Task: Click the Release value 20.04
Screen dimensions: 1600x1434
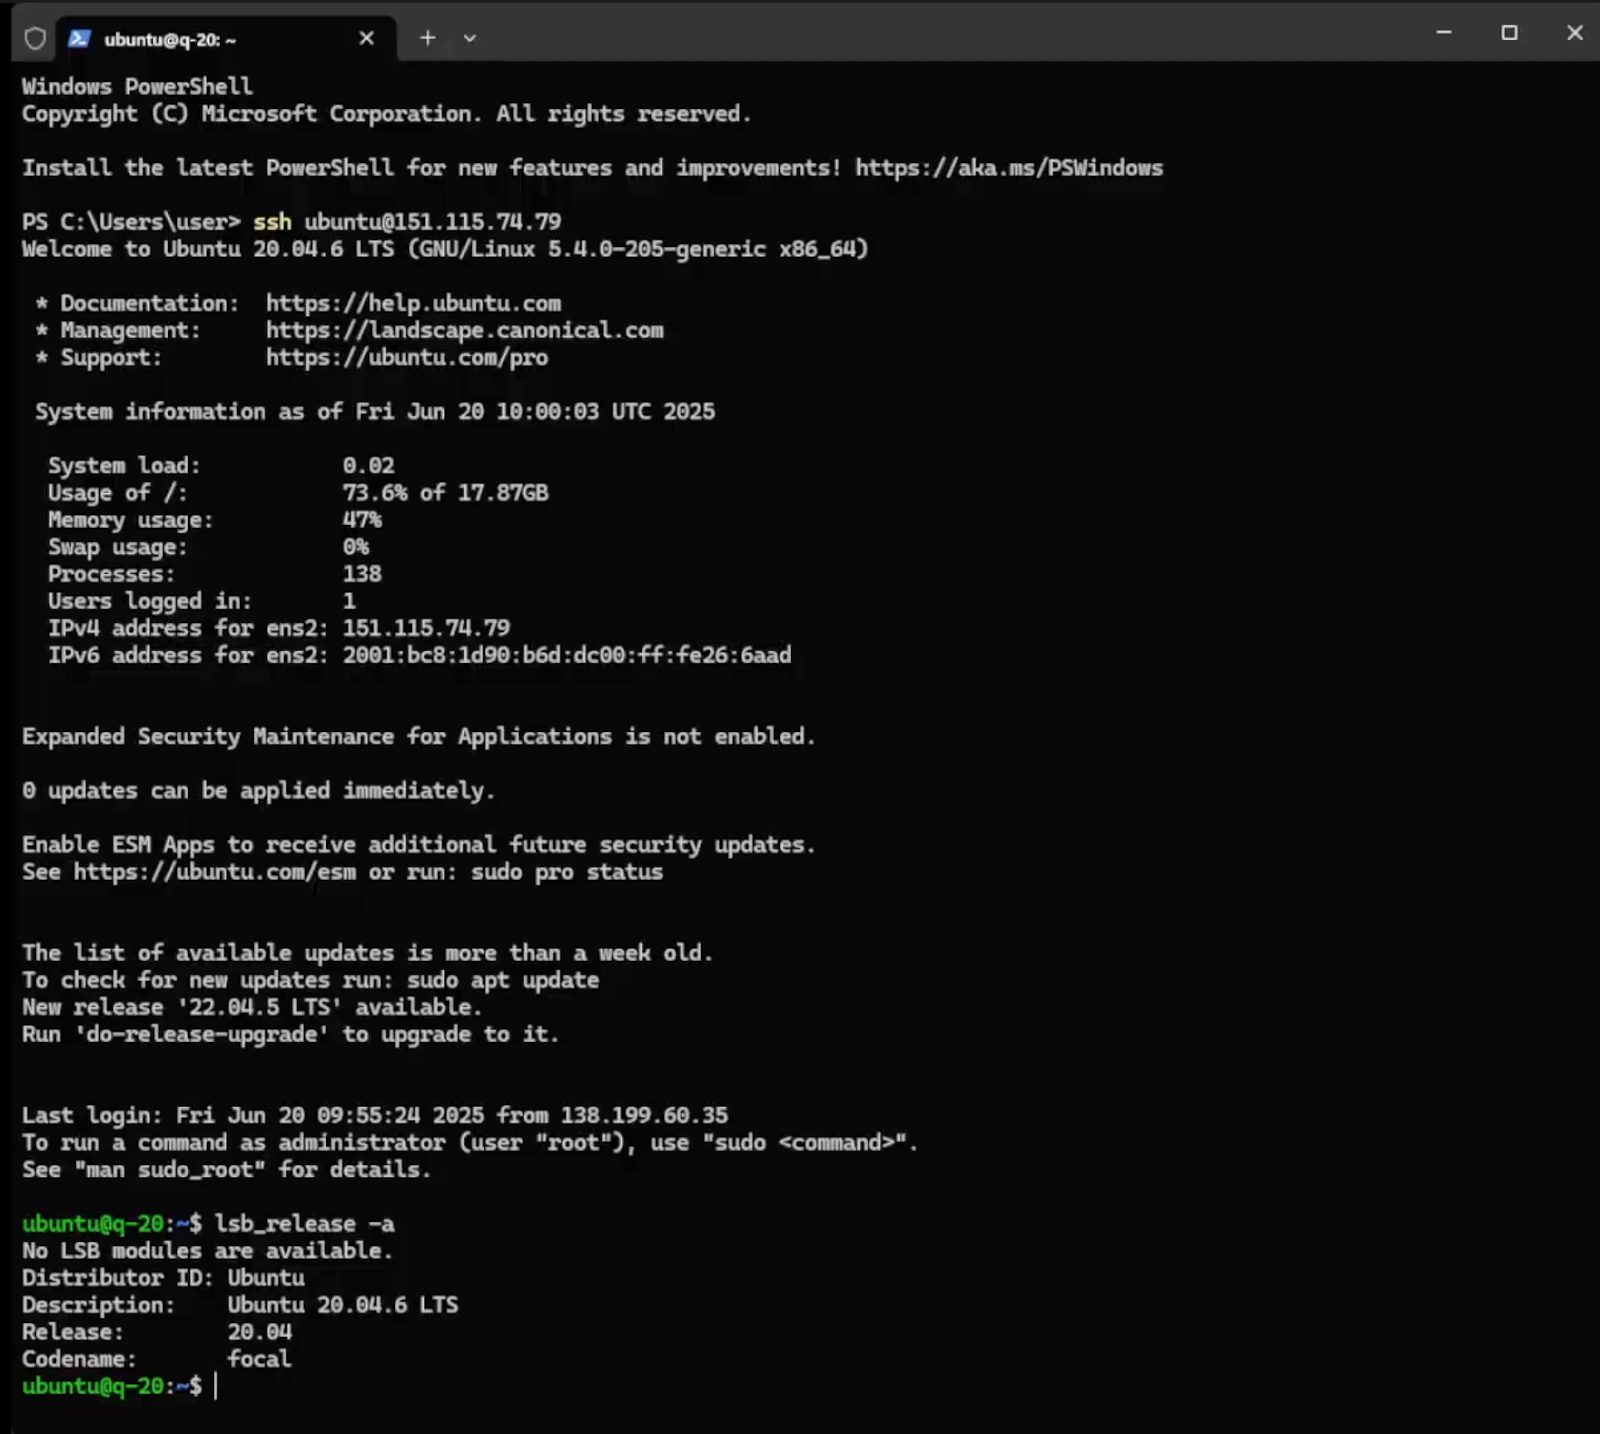Action: (260, 1332)
